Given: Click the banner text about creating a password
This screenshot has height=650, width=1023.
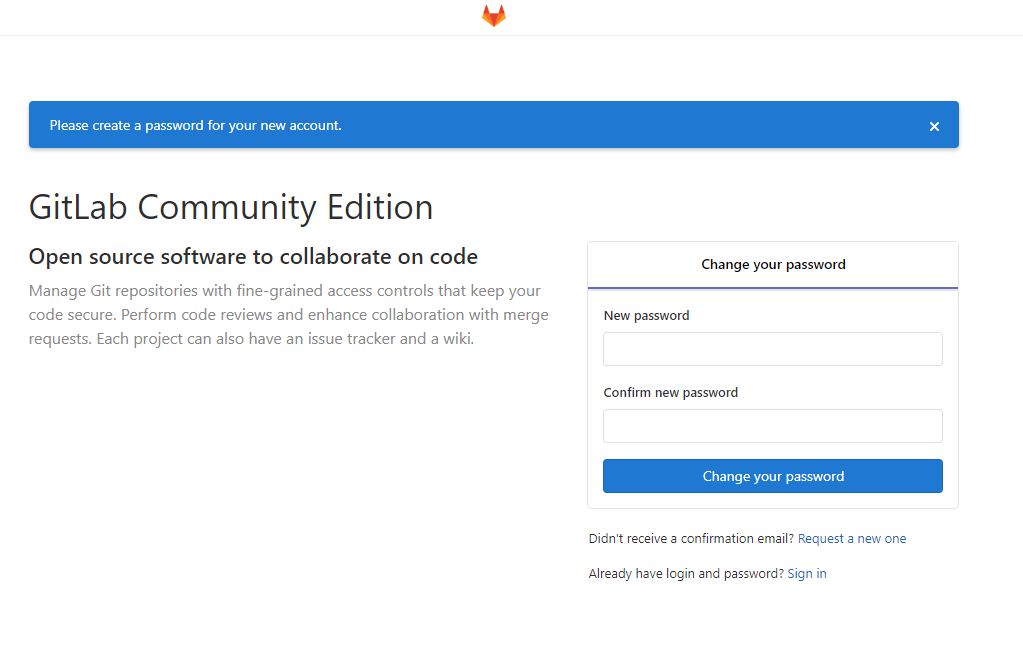Looking at the screenshot, I should tap(196, 125).
